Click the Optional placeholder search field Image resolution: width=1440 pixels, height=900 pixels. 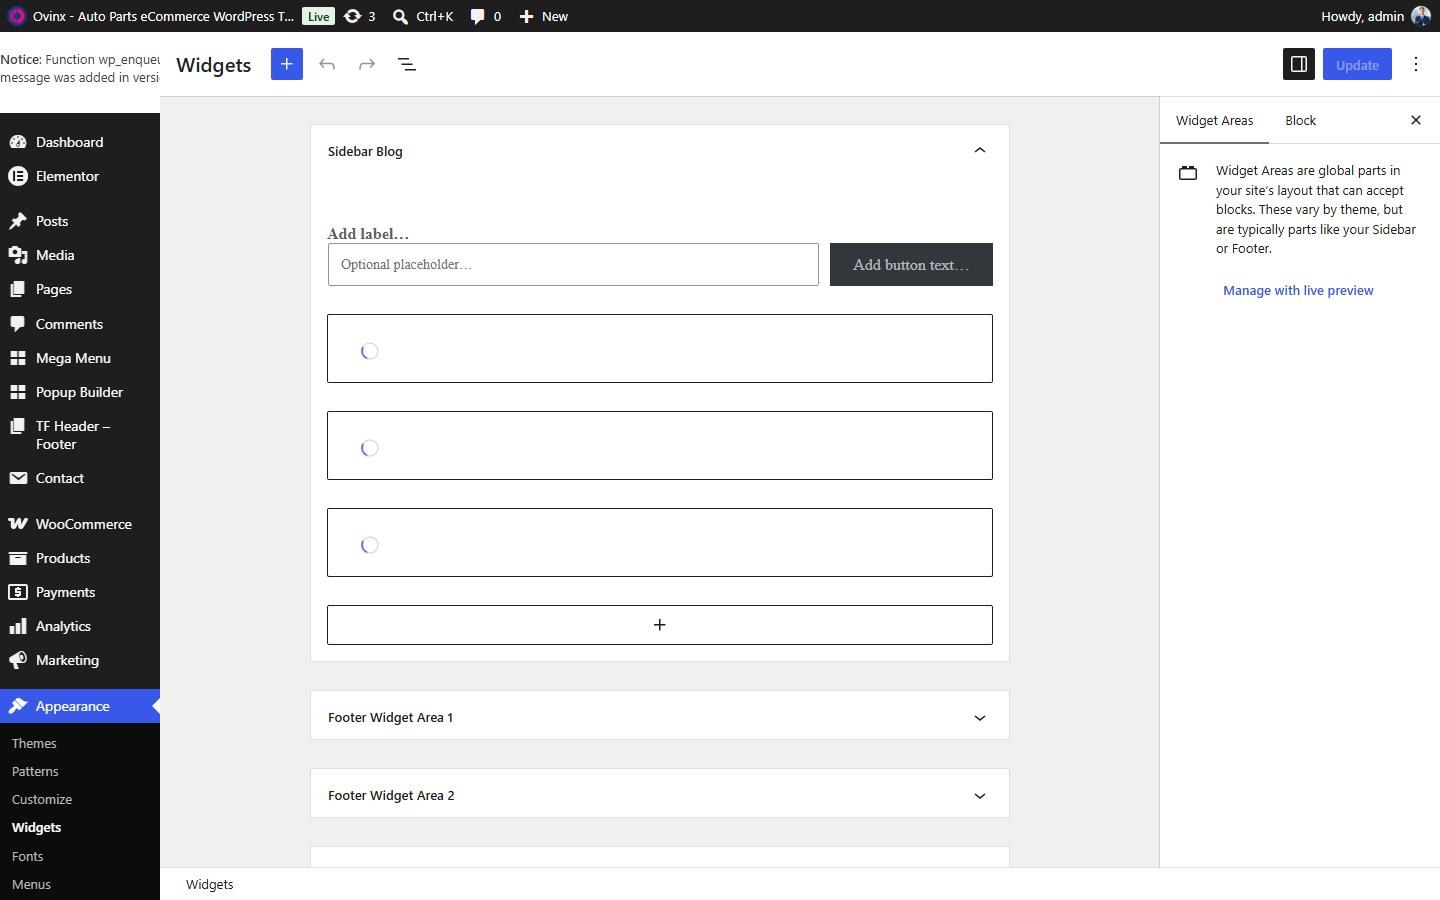coord(573,264)
